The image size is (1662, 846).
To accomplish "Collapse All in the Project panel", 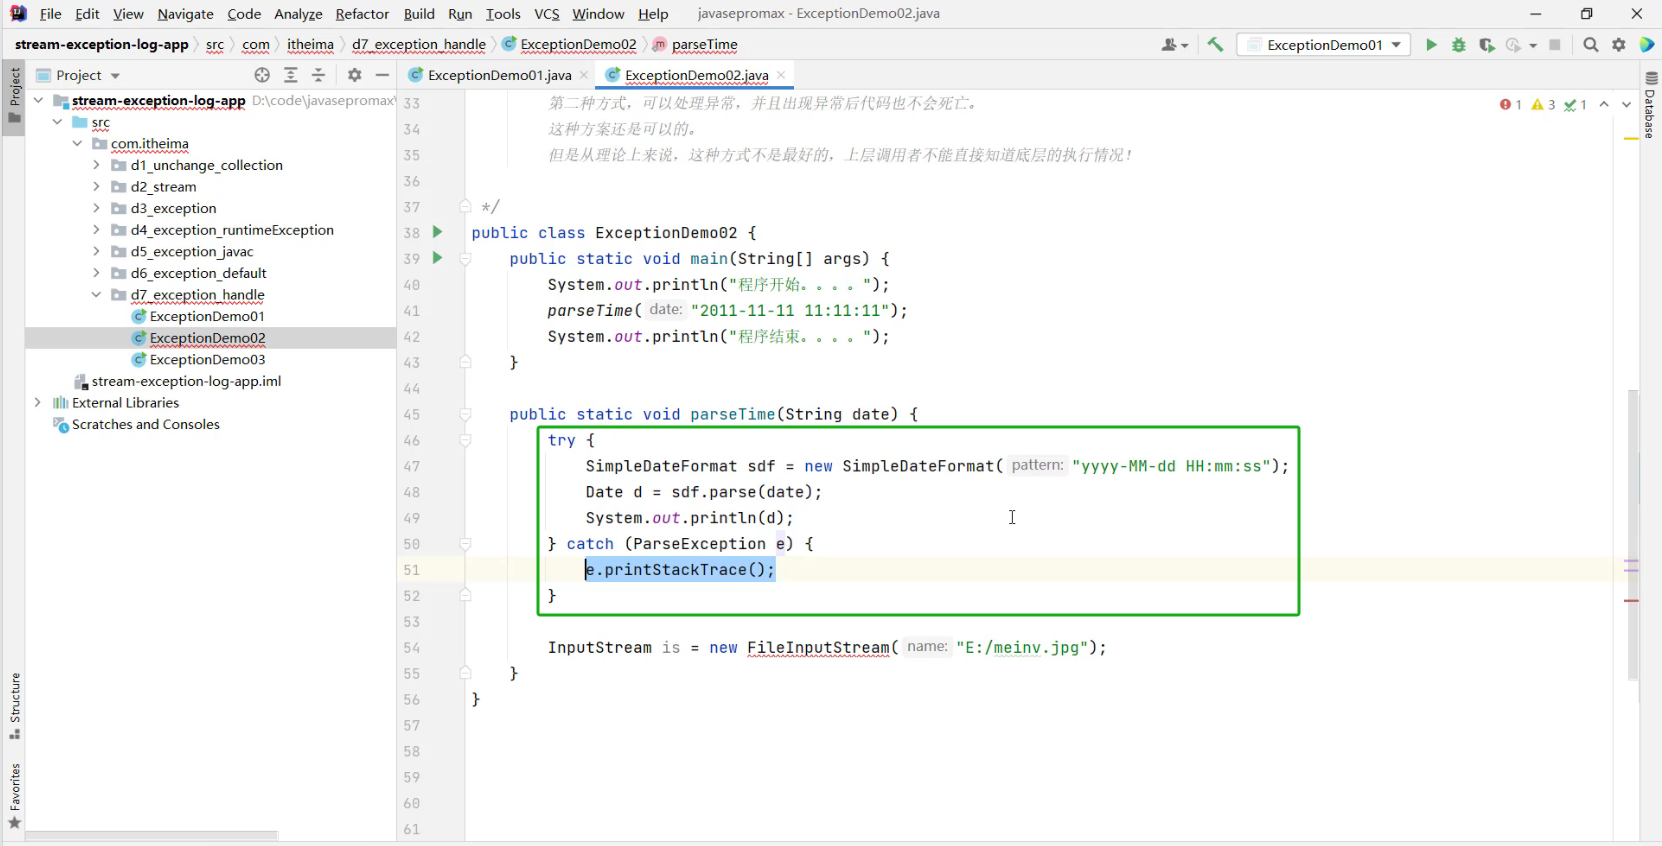I will tap(319, 75).
